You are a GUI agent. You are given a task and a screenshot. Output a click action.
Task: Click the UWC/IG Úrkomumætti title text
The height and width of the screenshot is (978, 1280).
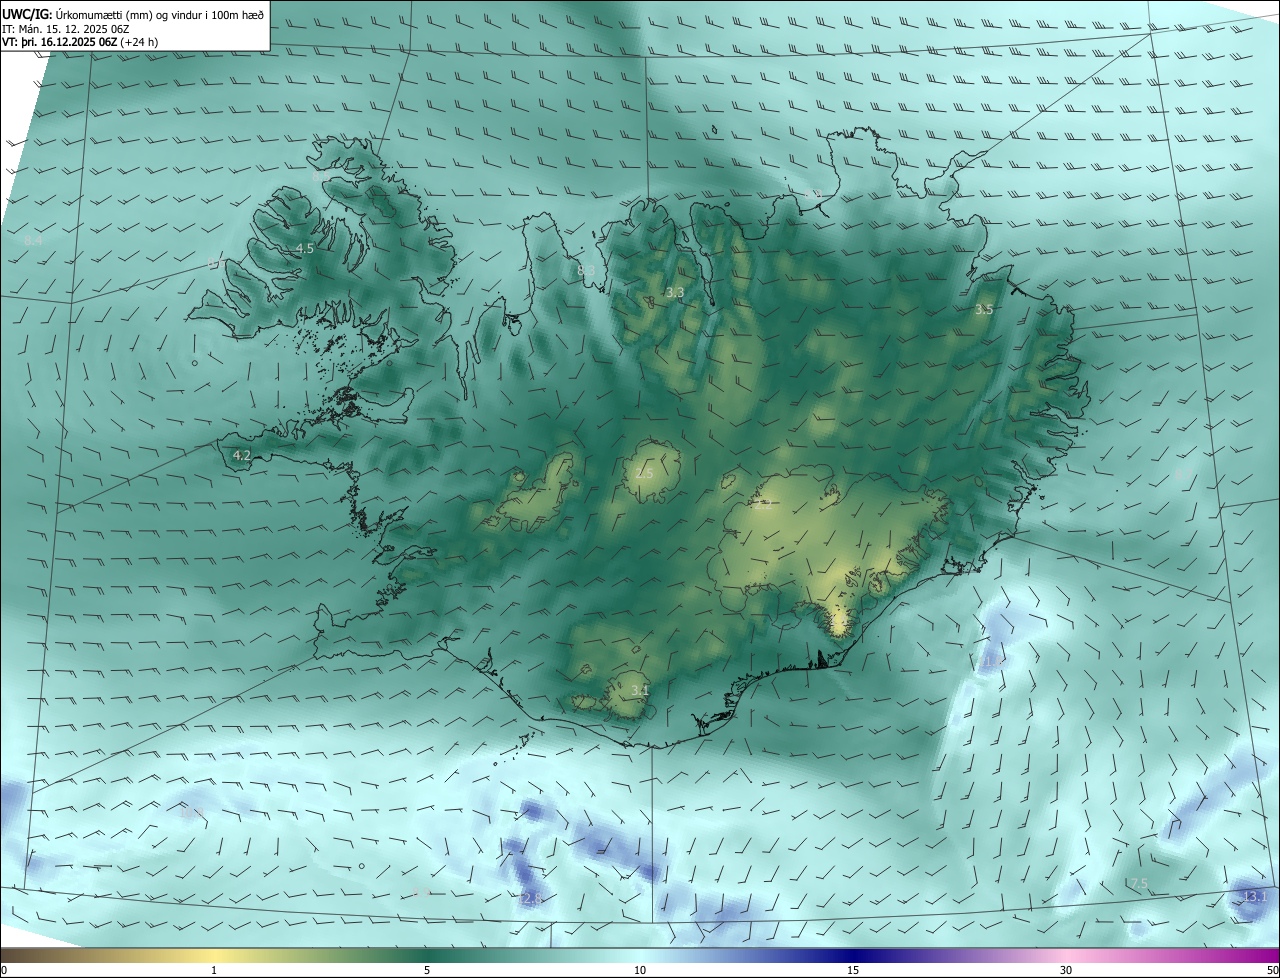[x=134, y=13]
